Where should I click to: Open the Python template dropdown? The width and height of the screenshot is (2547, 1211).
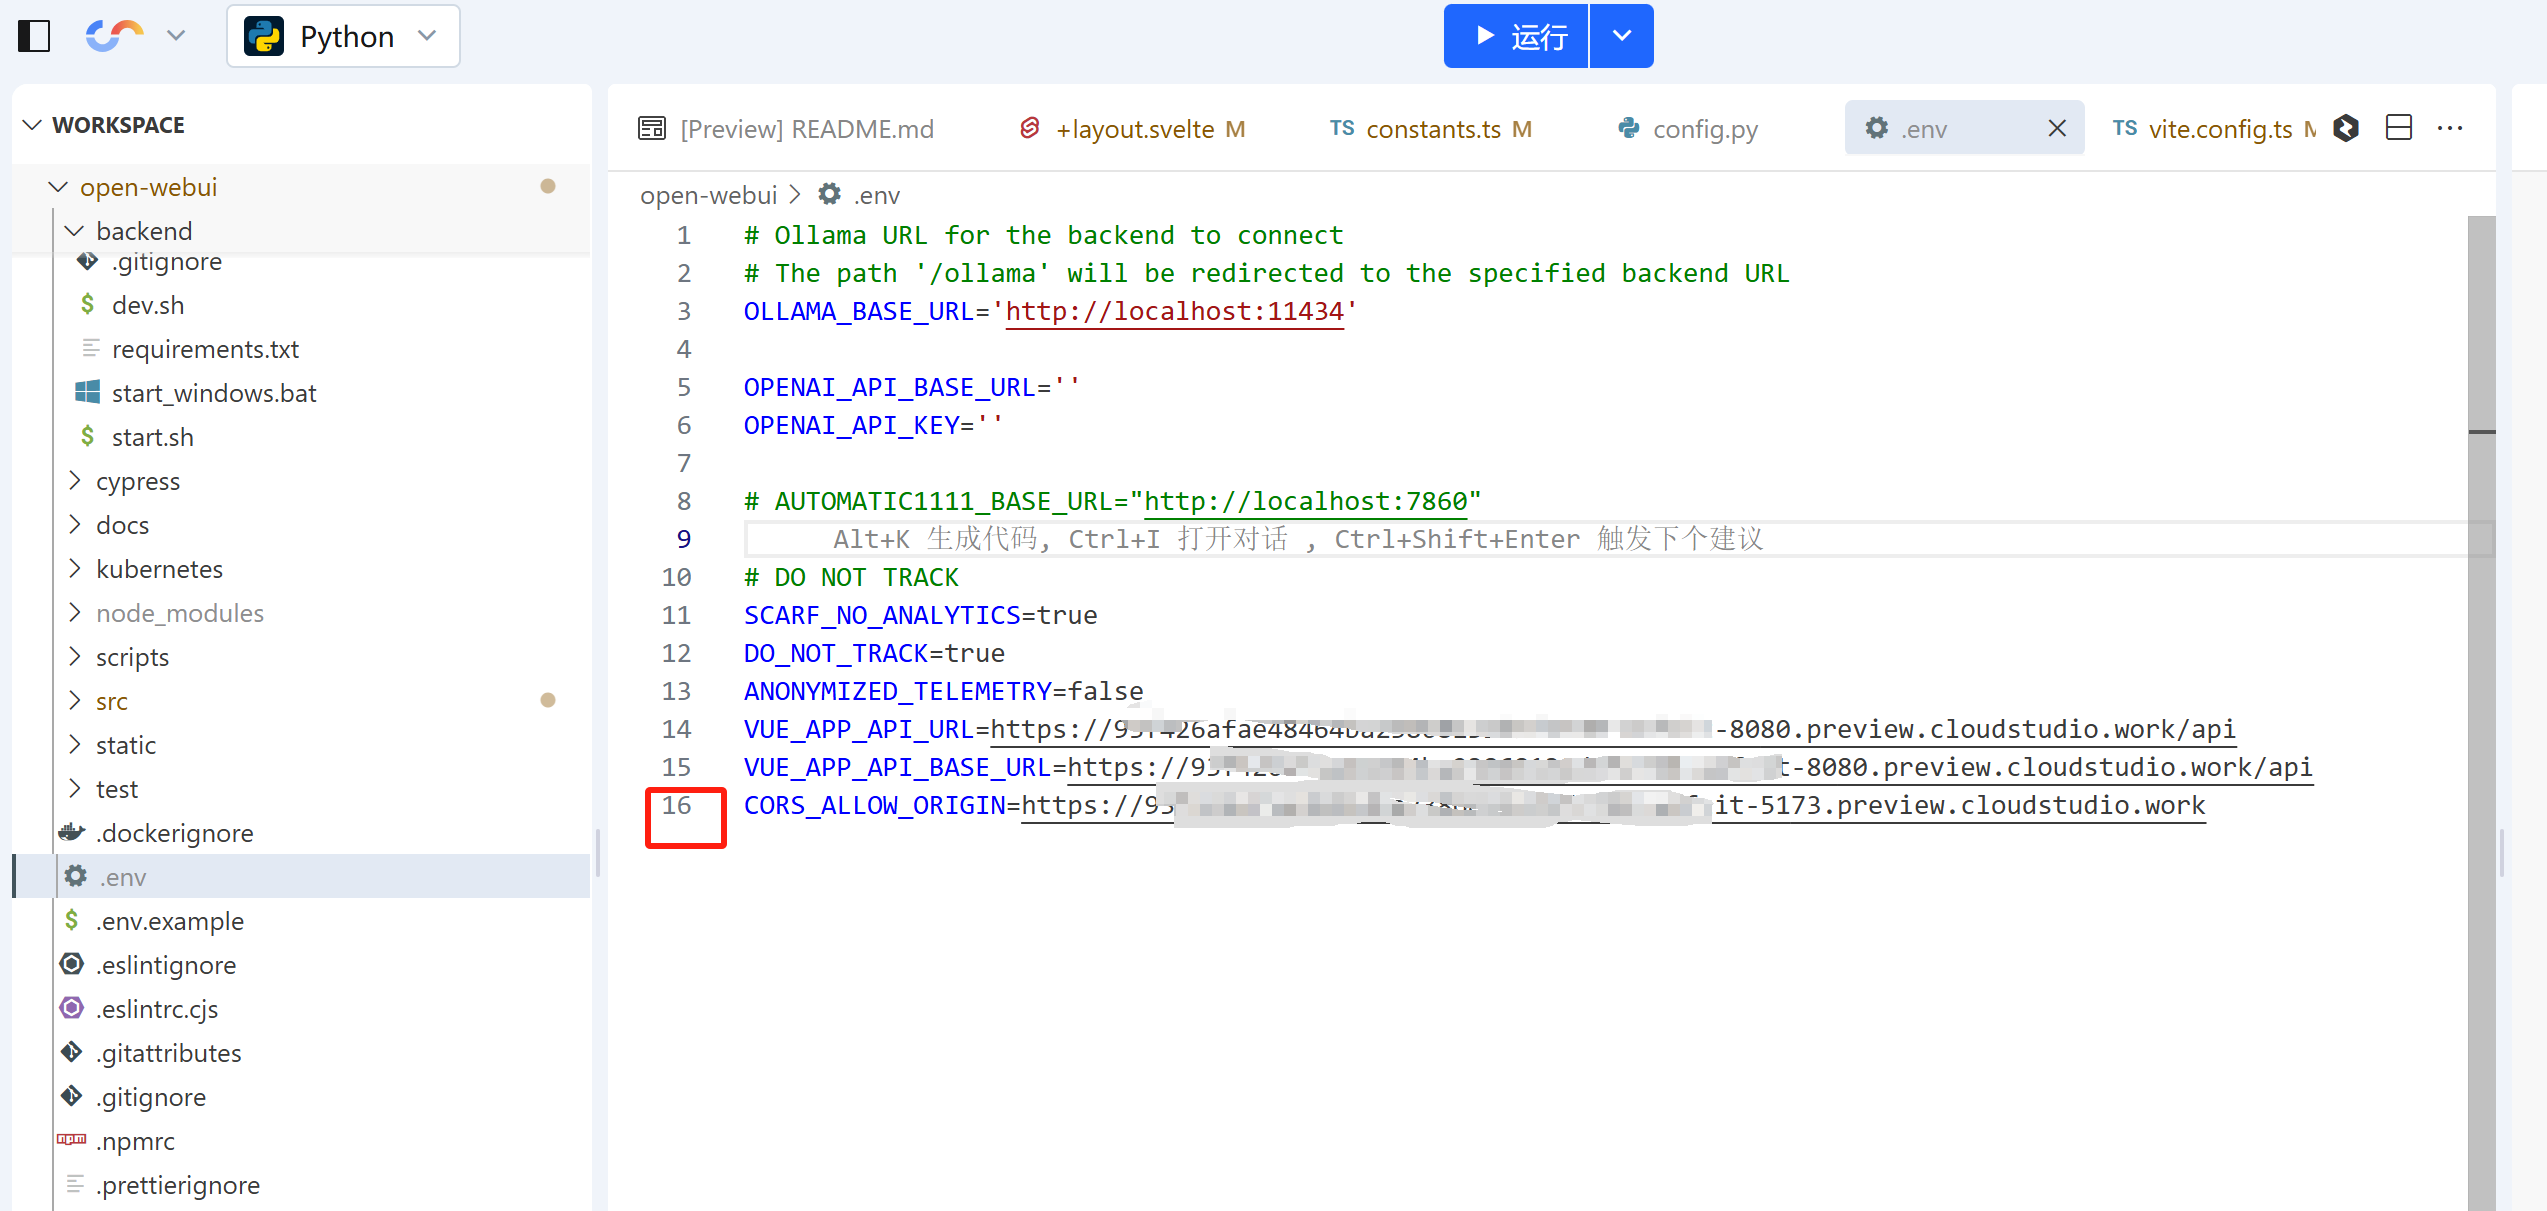click(343, 37)
